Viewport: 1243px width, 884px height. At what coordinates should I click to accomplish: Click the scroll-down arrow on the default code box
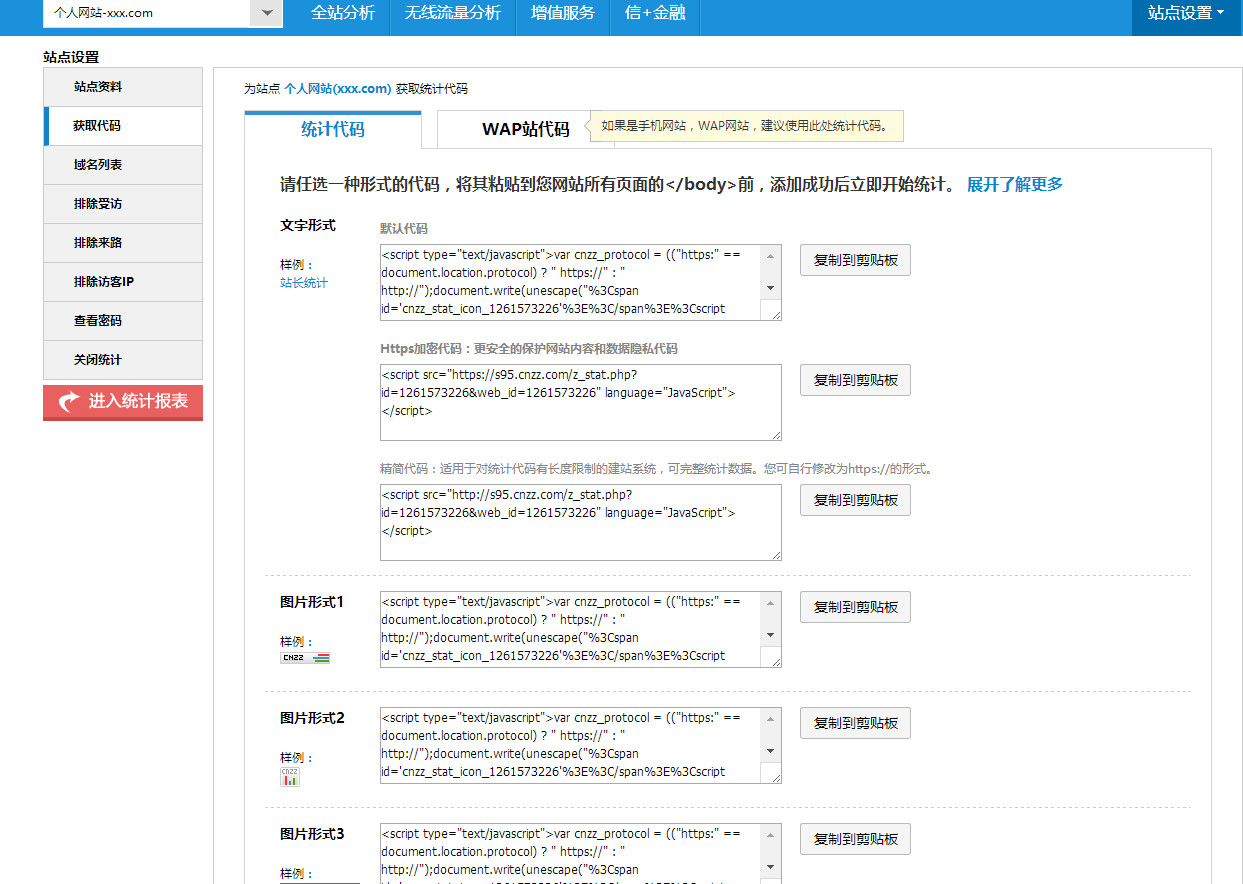point(772,290)
